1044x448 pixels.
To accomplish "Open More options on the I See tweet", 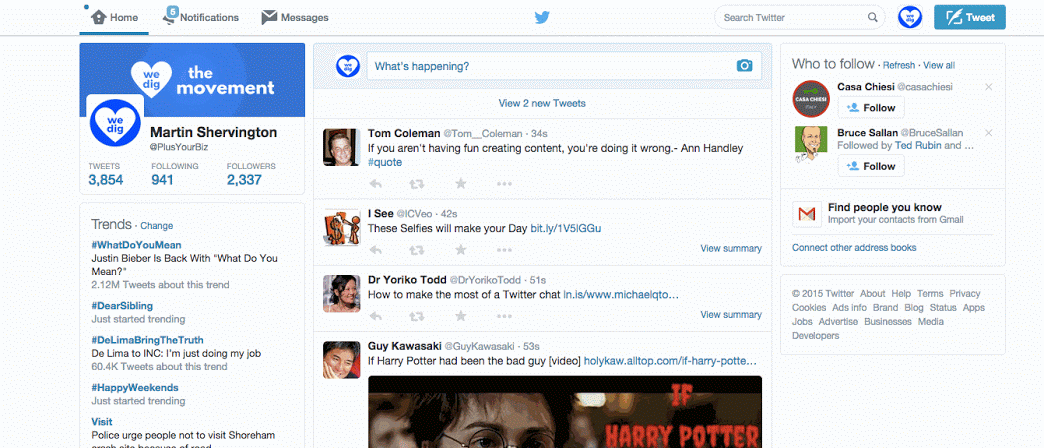I will (504, 250).
